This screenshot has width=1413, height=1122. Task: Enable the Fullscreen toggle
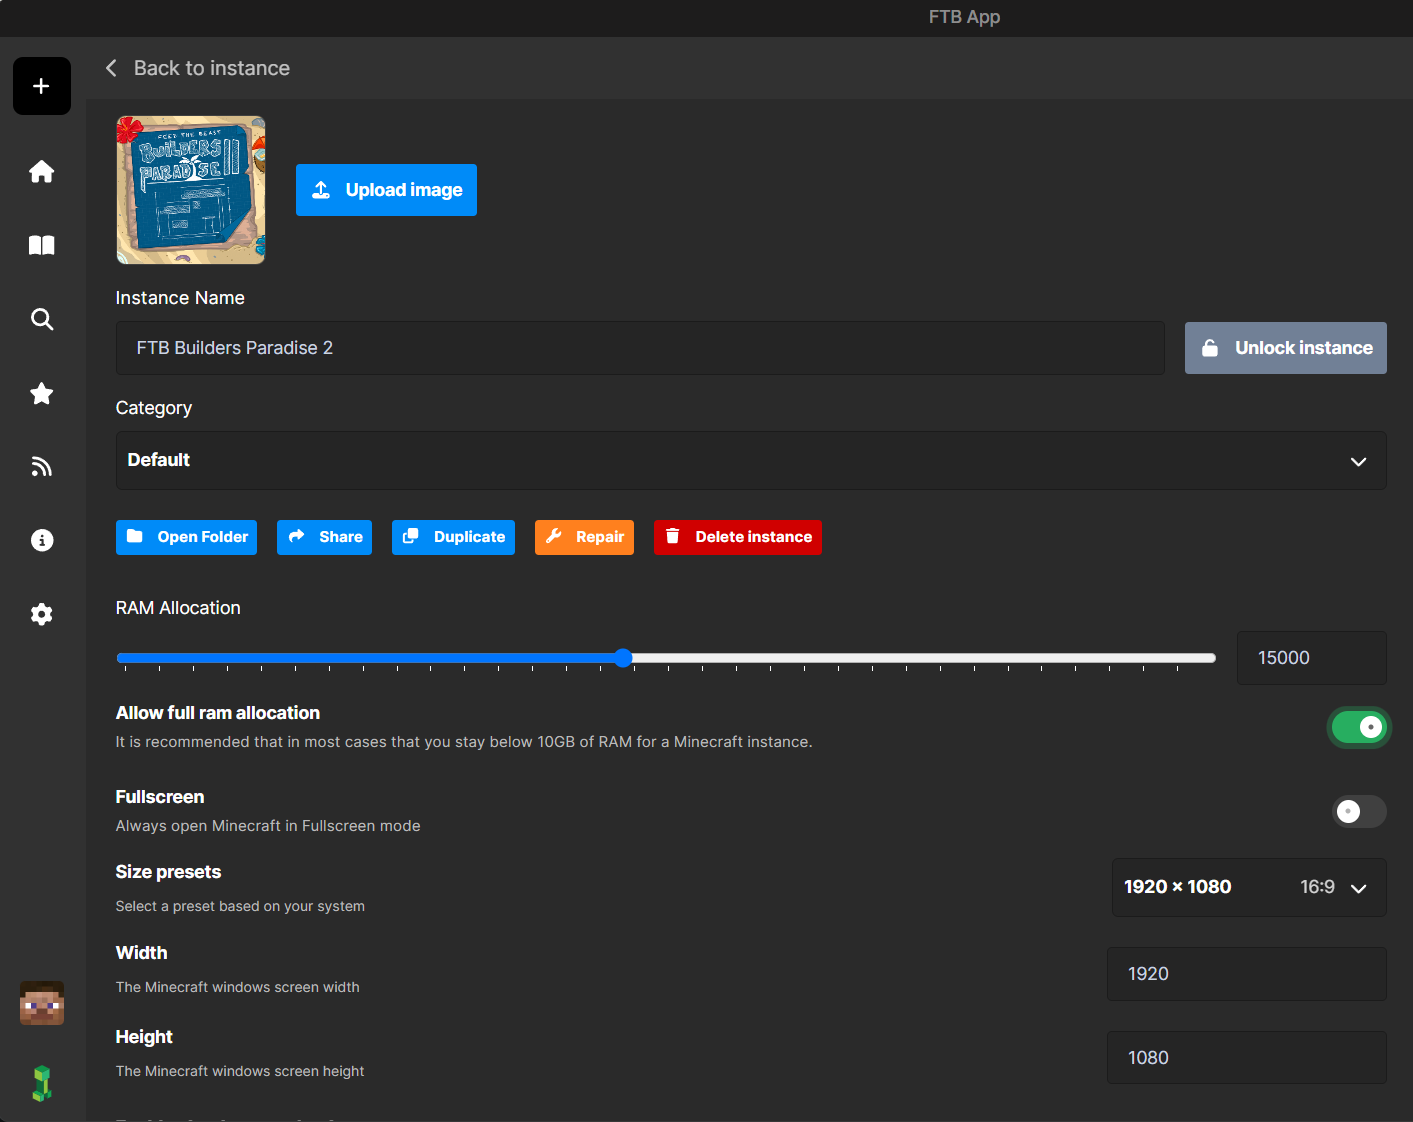point(1358,811)
